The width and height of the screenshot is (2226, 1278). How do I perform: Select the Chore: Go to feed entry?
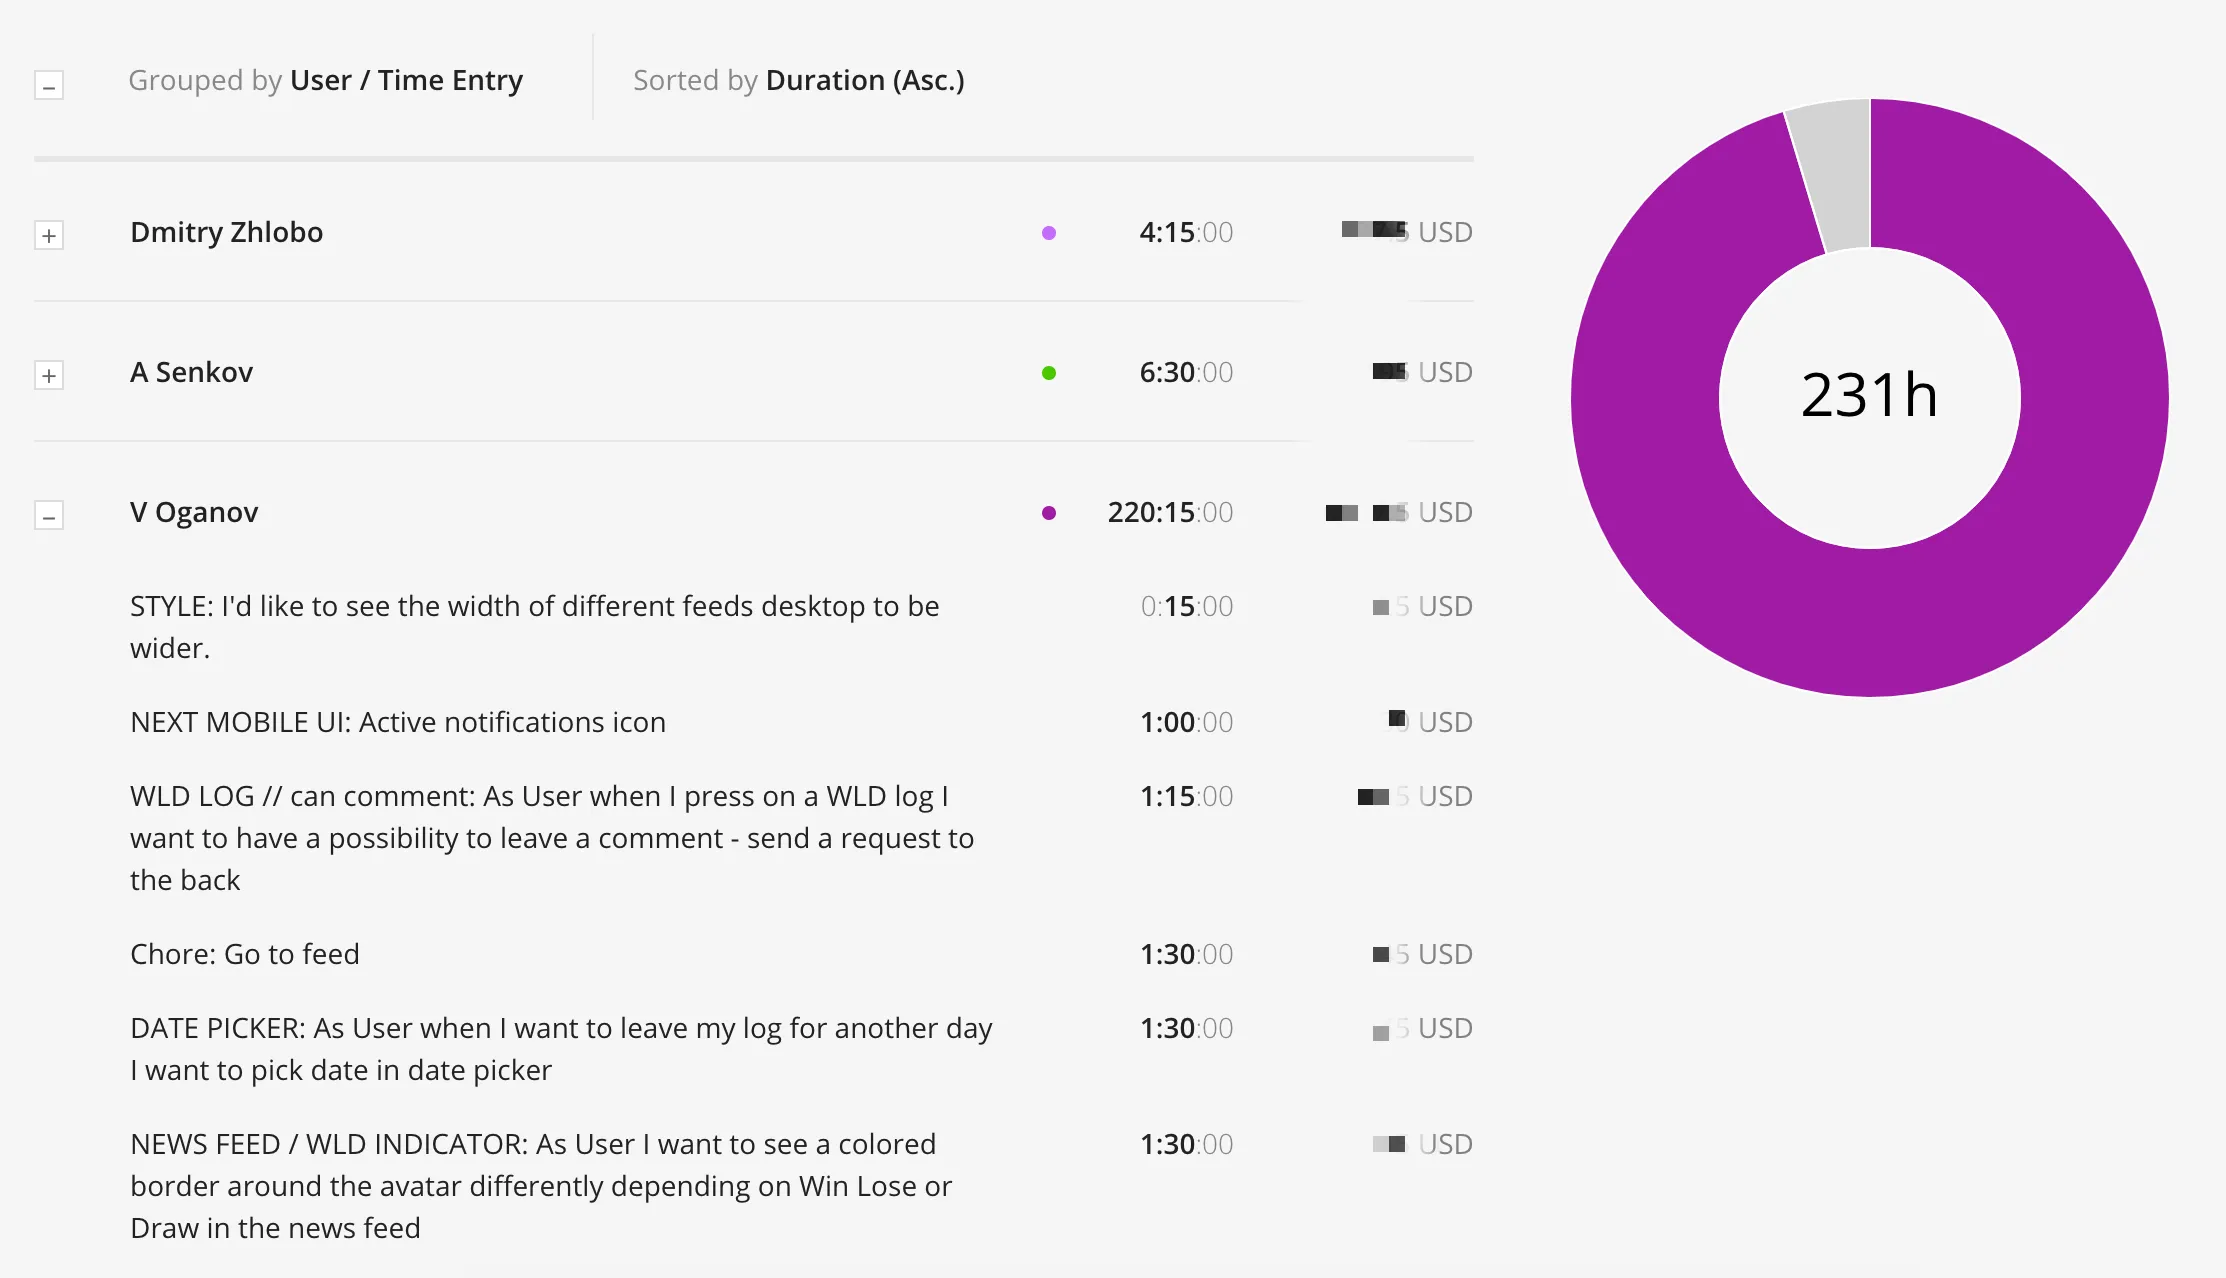pyautogui.click(x=244, y=953)
